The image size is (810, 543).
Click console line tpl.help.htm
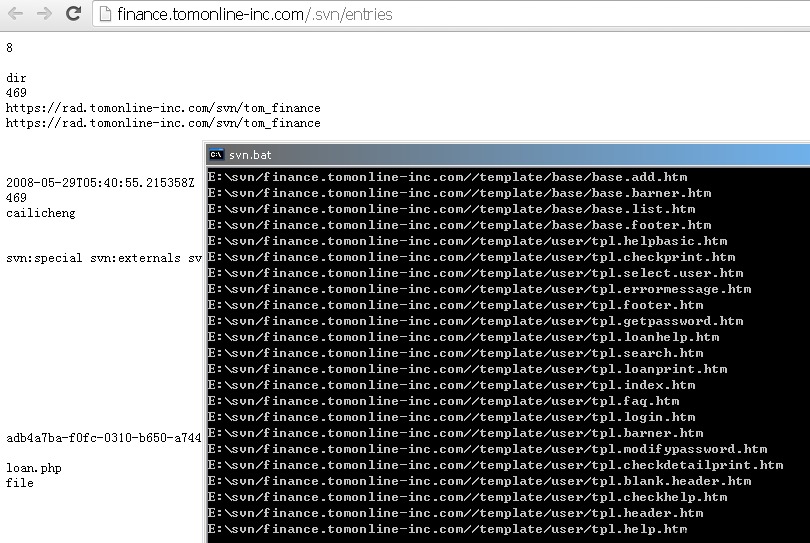click(447, 530)
